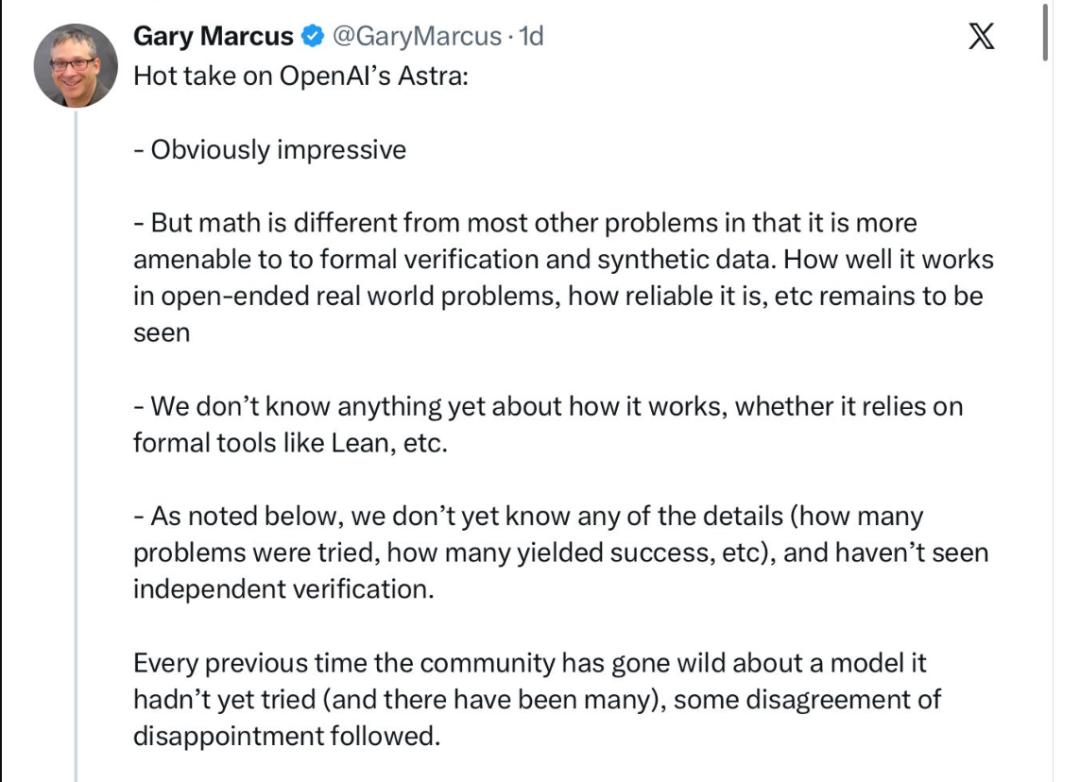
Task: Click the paragraph starting "Every previous time"
Action: click(x=537, y=699)
